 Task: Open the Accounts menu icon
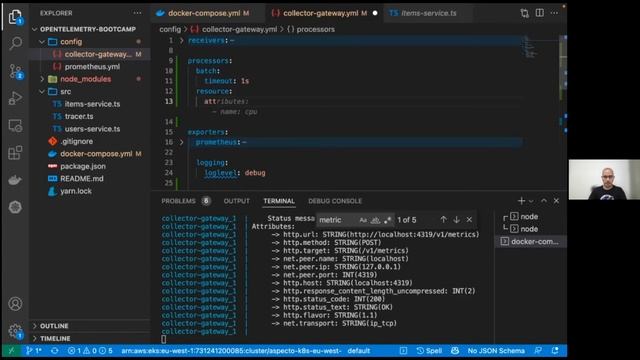(15, 304)
